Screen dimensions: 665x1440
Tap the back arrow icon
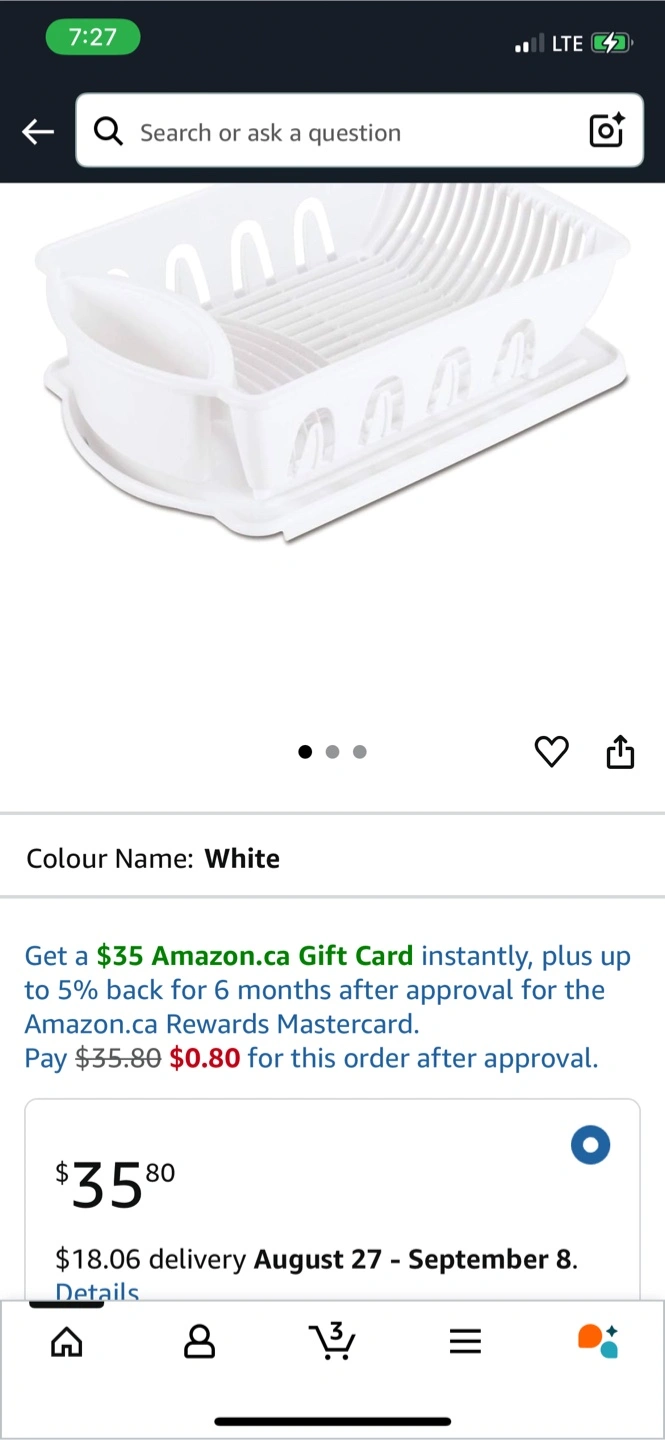pyautogui.click(x=38, y=132)
